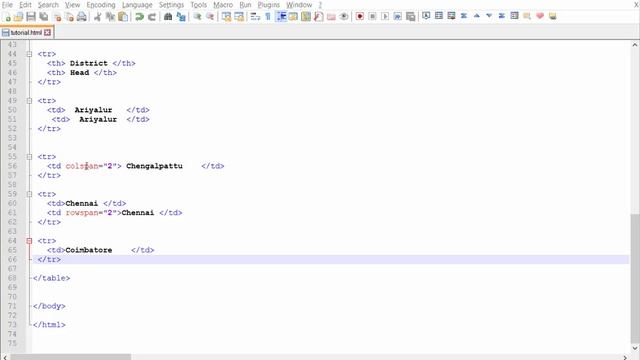Play back the recorded macro

click(x=385, y=17)
